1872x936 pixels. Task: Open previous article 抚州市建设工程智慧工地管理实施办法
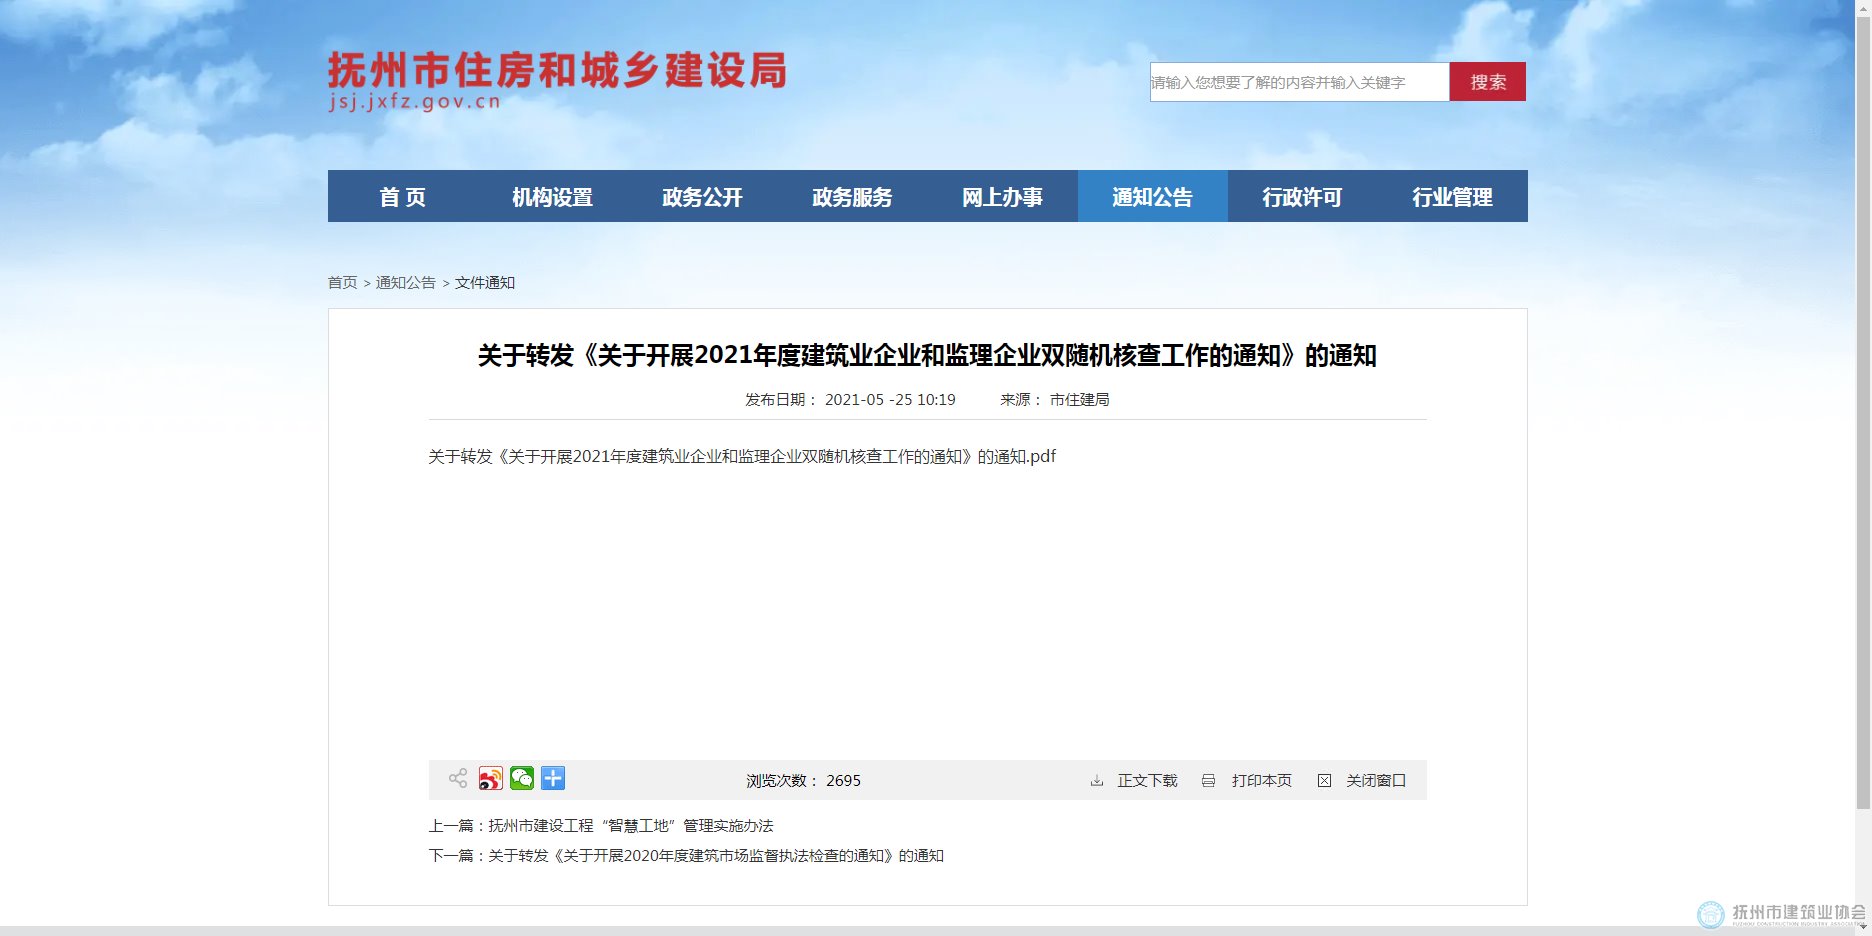pos(630,826)
